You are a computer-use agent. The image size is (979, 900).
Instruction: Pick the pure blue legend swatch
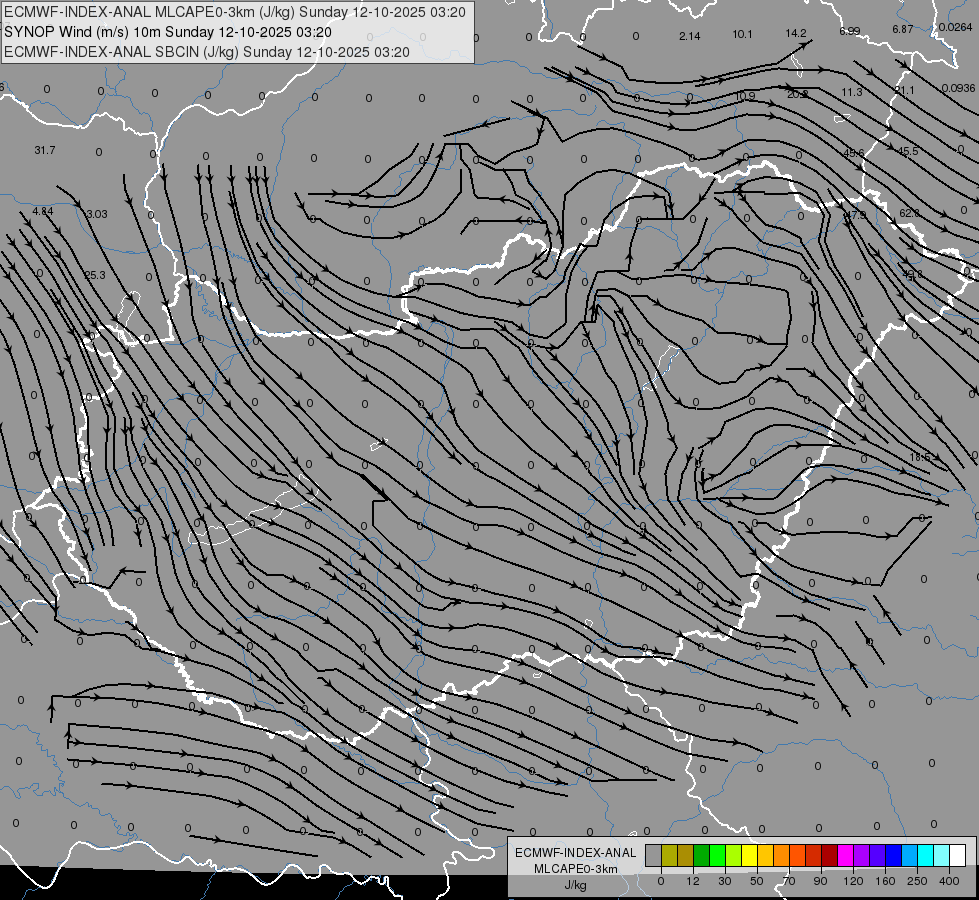[894, 855]
